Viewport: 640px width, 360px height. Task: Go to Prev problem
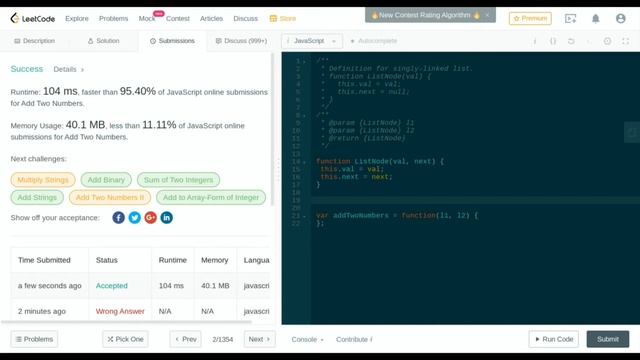(186, 339)
